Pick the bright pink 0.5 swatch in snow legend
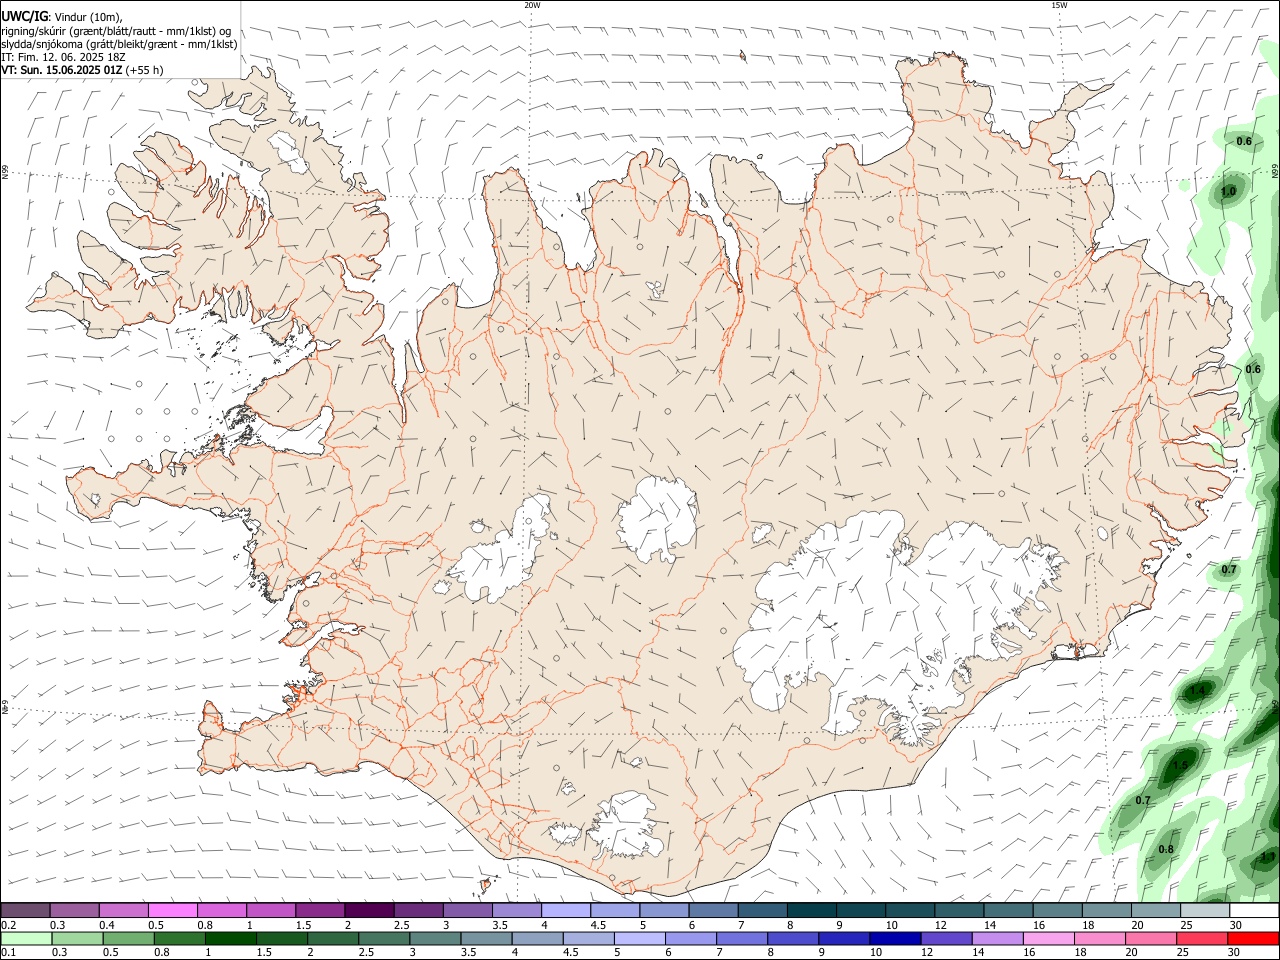This screenshot has height=960, width=1280. tap(172, 910)
